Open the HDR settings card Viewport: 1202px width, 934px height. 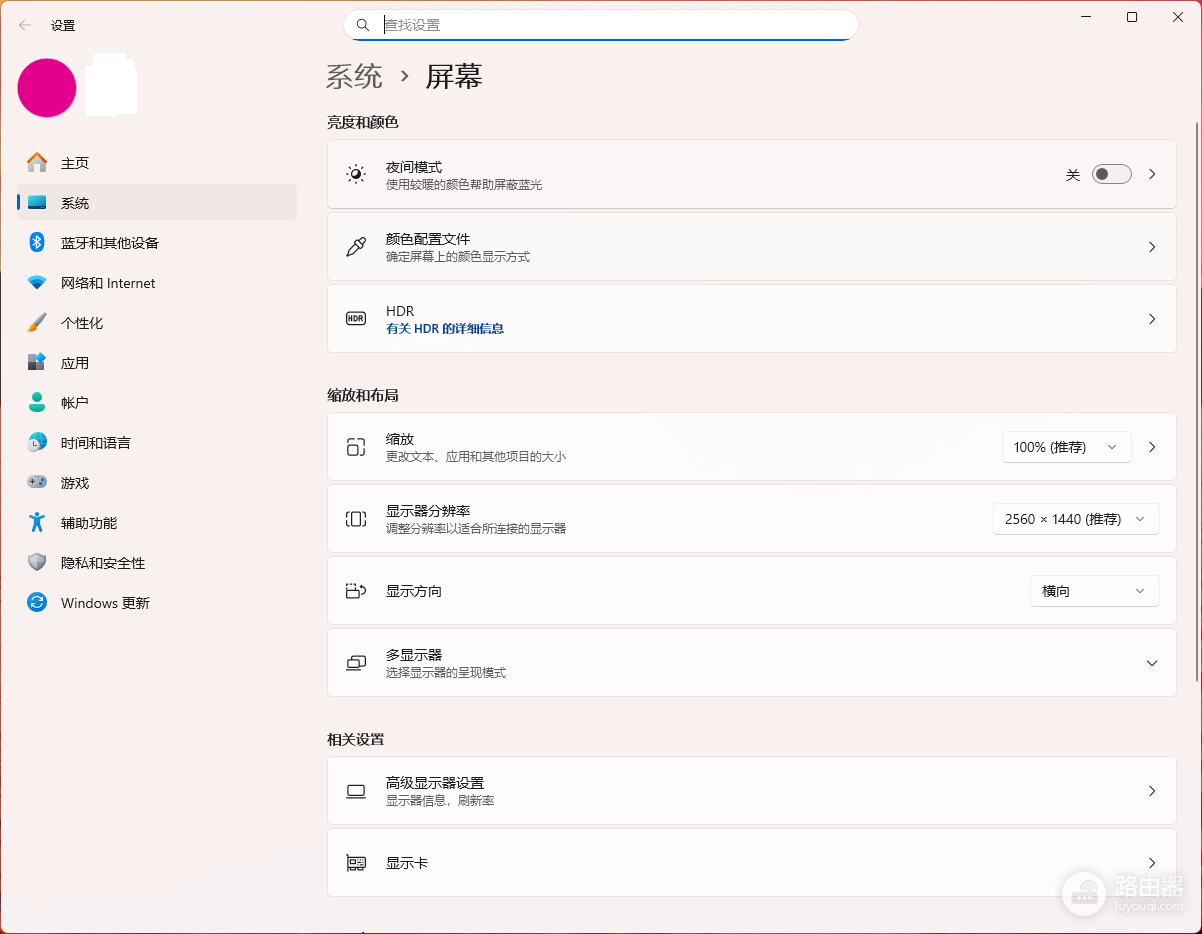752,319
